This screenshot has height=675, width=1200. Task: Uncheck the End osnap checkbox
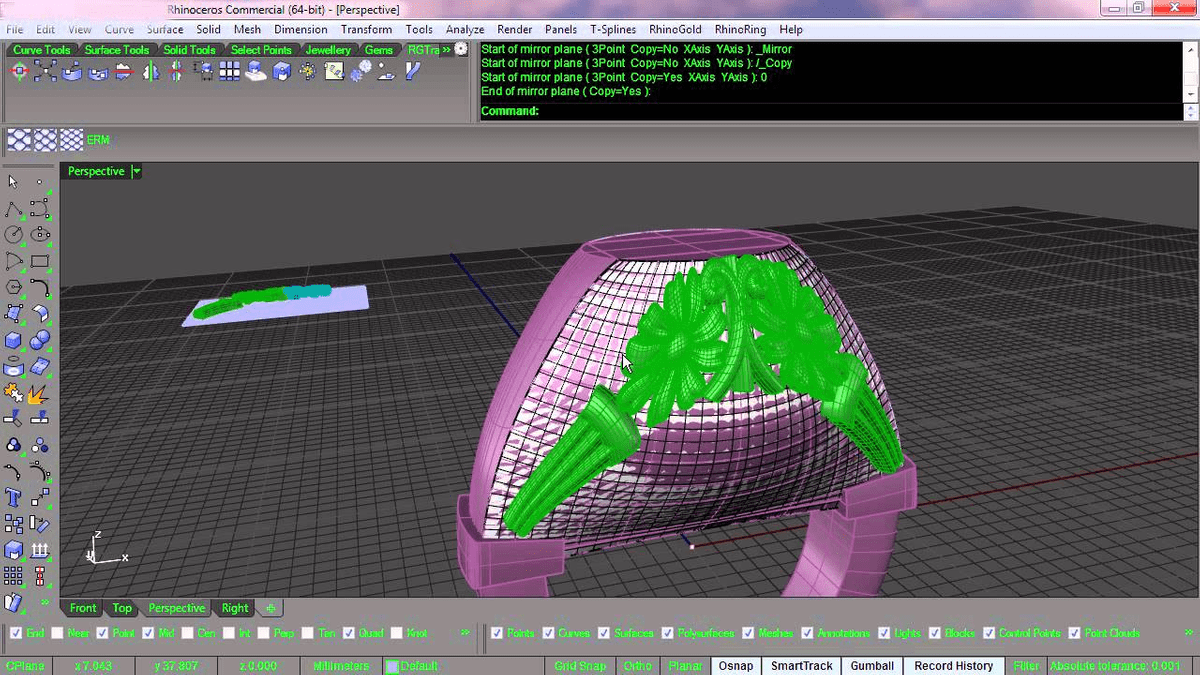[15, 633]
